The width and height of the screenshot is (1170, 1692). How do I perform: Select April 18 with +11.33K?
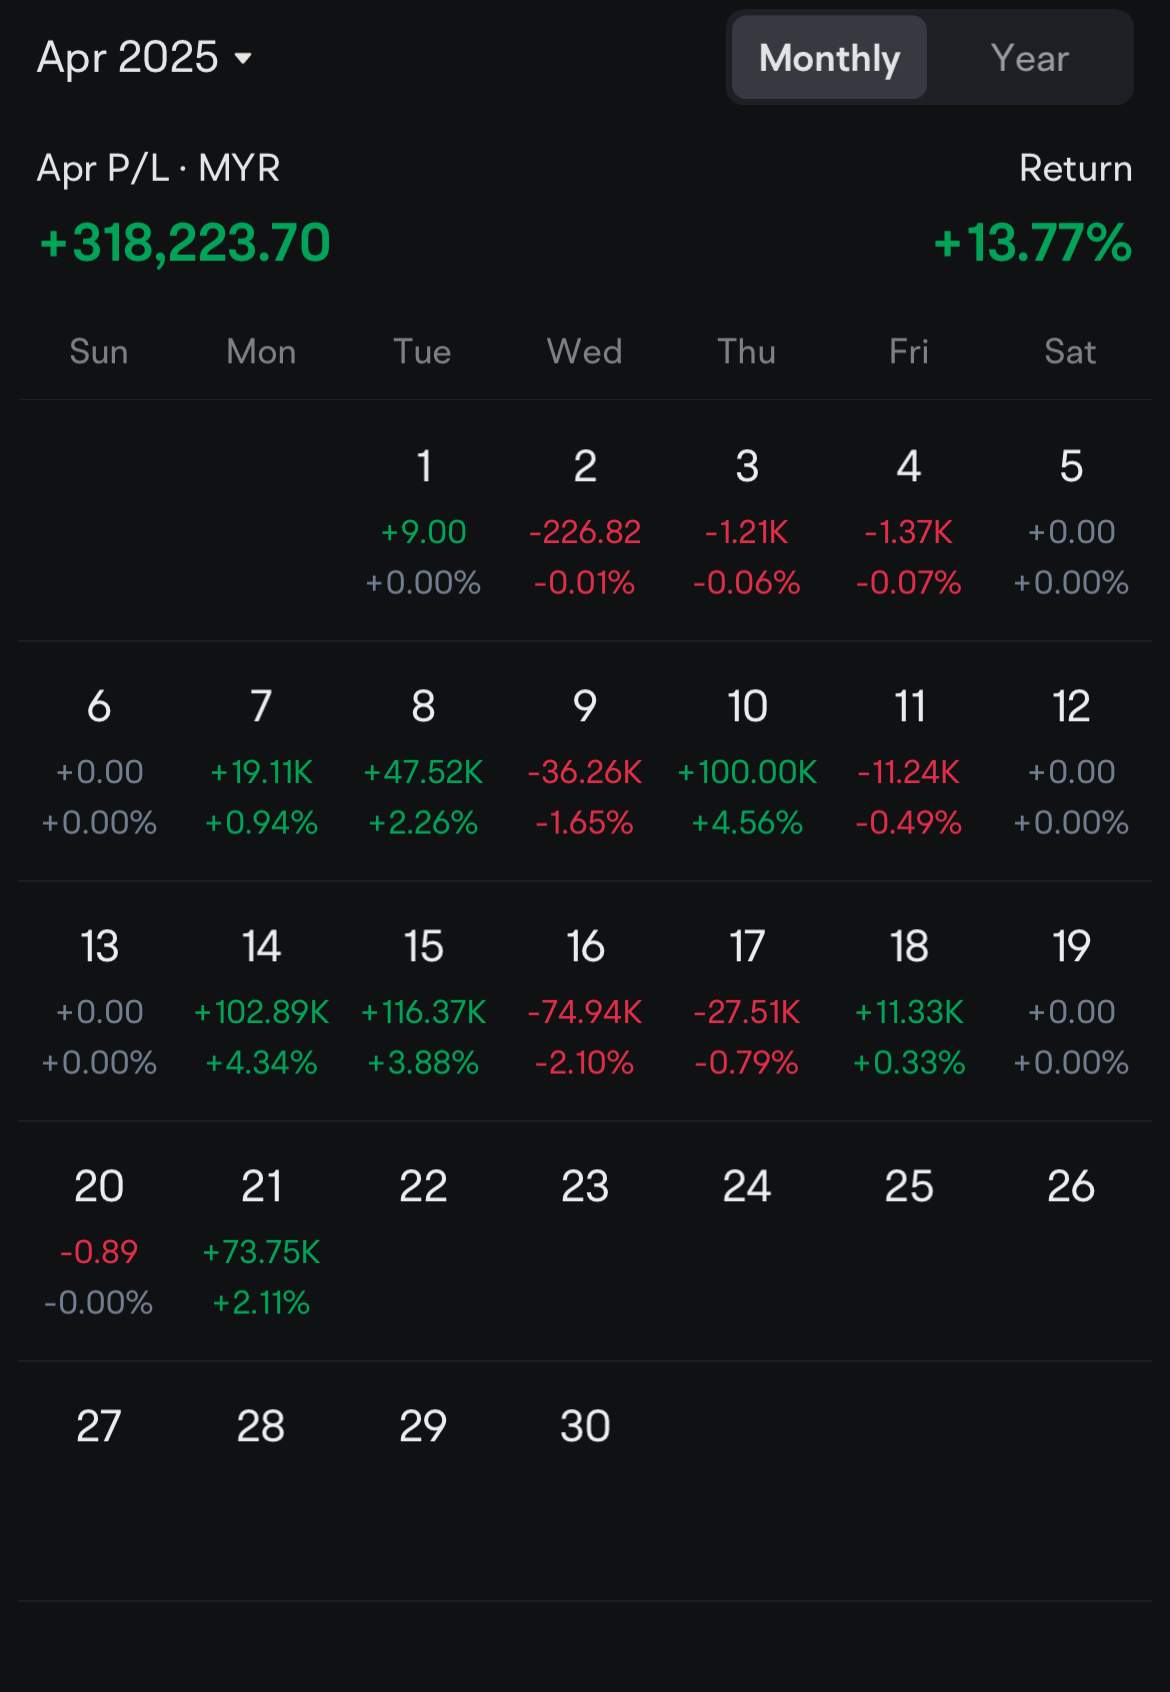[x=909, y=1002]
